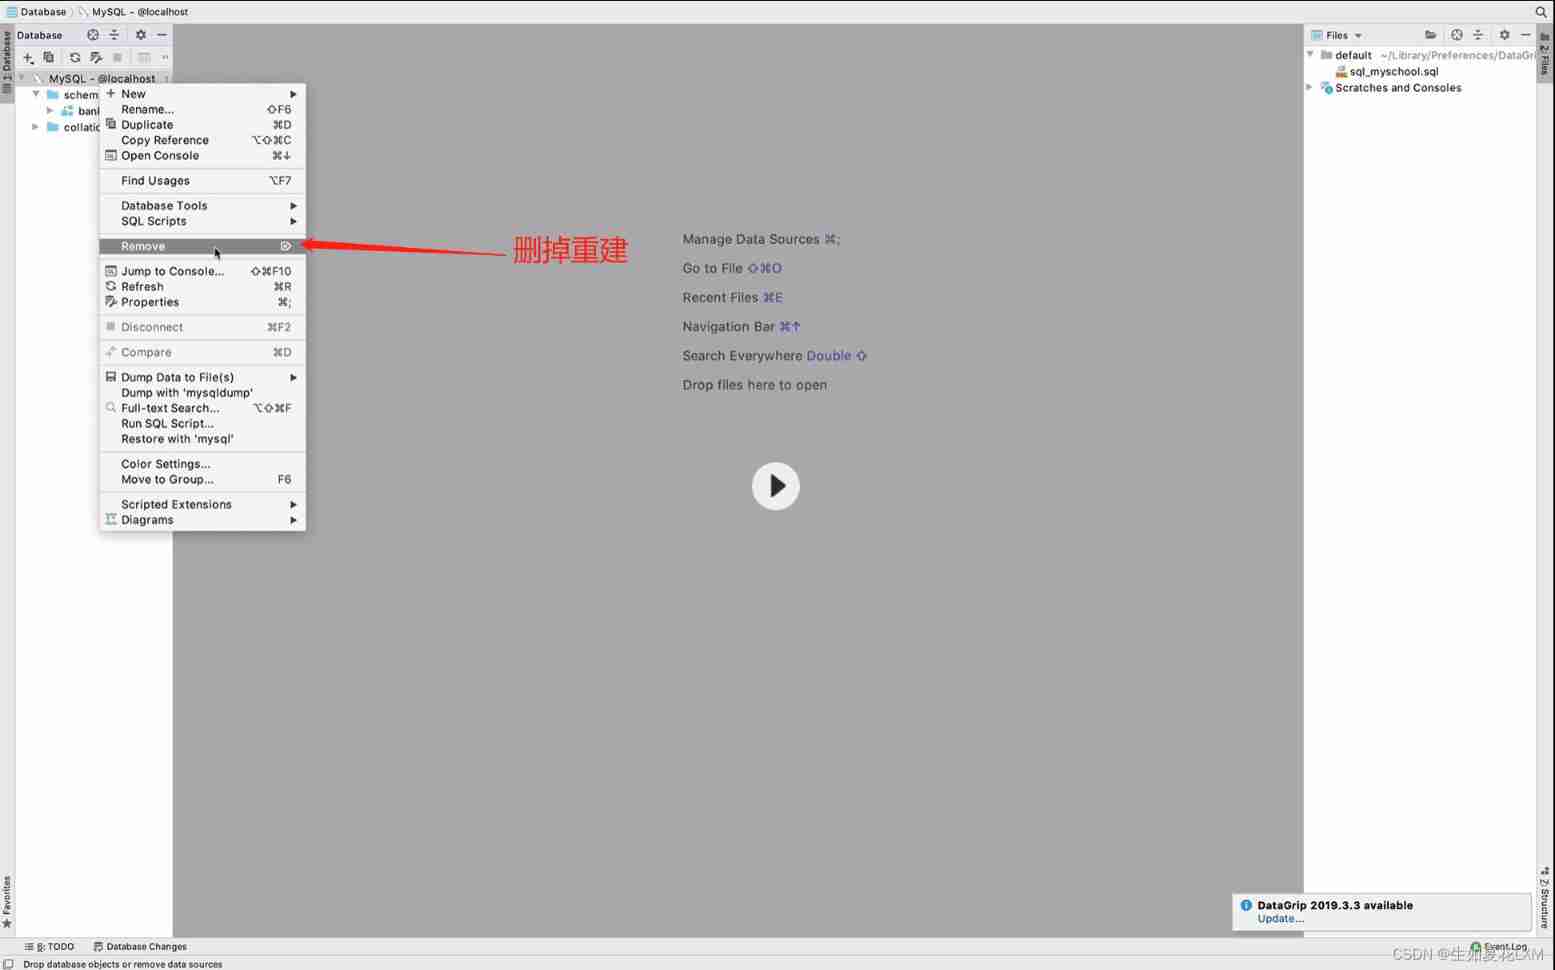1555x970 pixels.
Task: Open the Files vertical sidebar tab
Action: [1546, 55]
